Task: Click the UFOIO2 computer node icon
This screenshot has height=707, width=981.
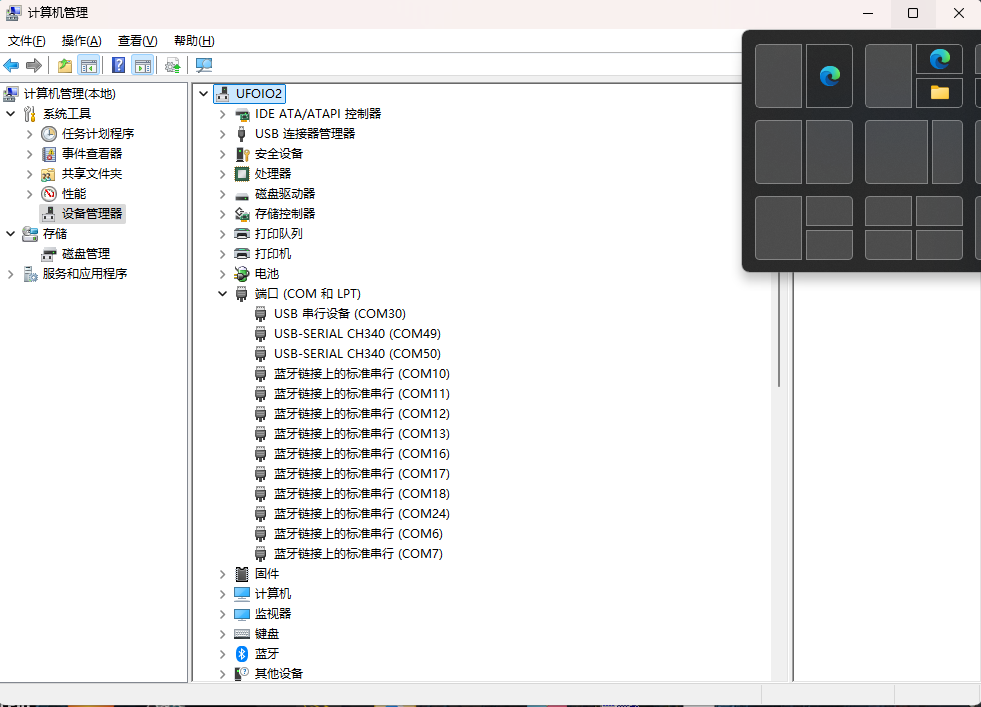Action: [223, 94]
